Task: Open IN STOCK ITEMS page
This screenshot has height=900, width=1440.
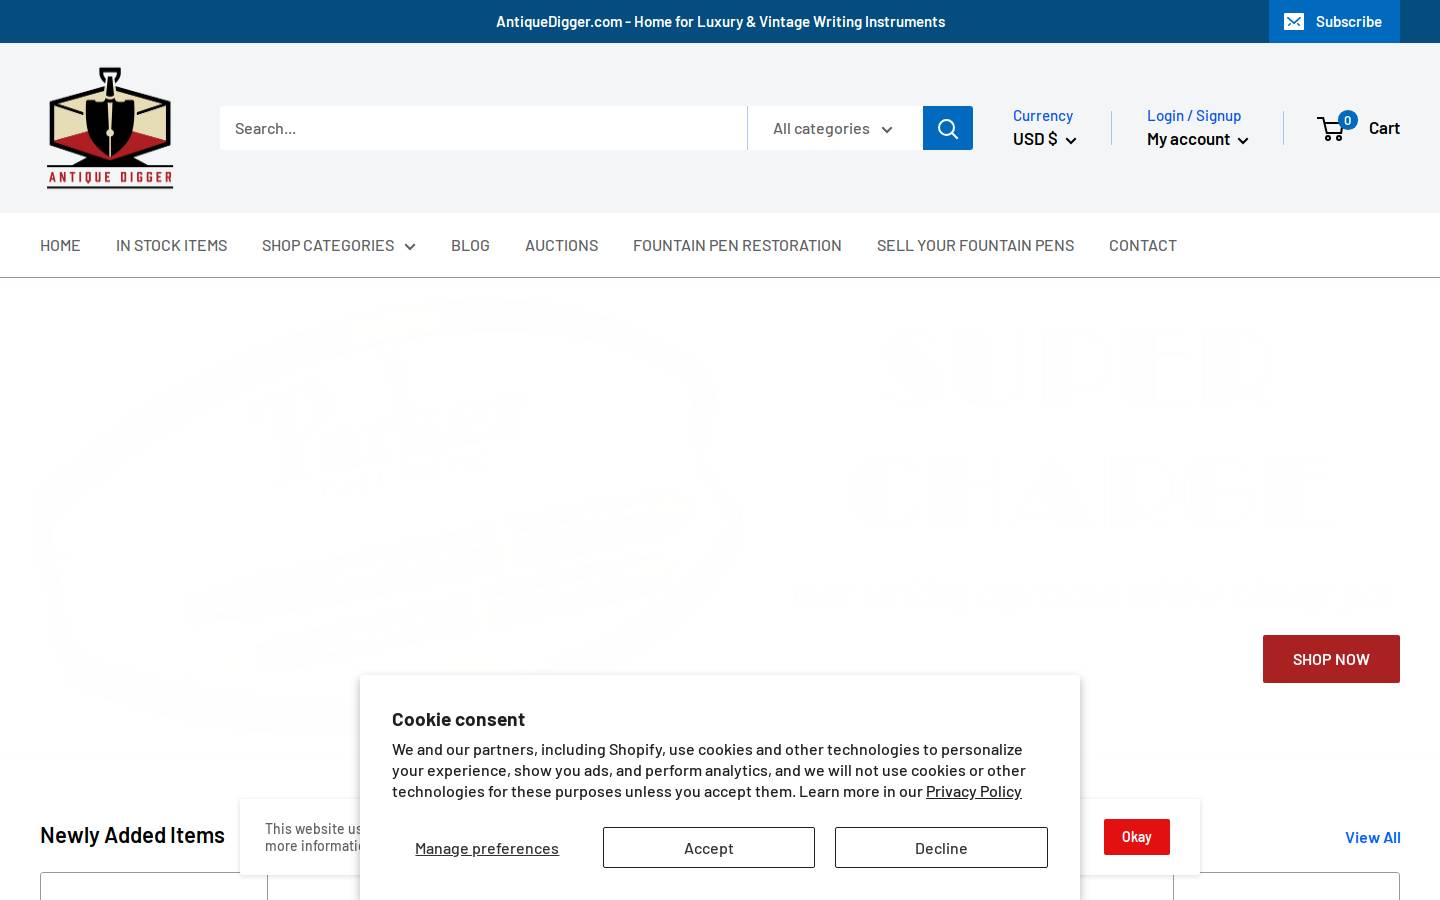Action: click(x=171, y=245)
